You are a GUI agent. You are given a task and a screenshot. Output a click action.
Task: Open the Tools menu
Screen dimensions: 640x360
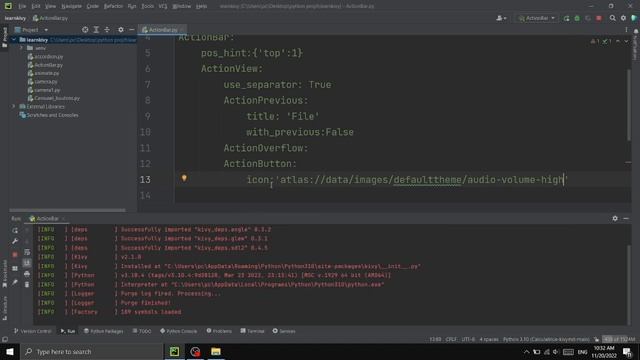pyautogui.click(x=148, y=6)
